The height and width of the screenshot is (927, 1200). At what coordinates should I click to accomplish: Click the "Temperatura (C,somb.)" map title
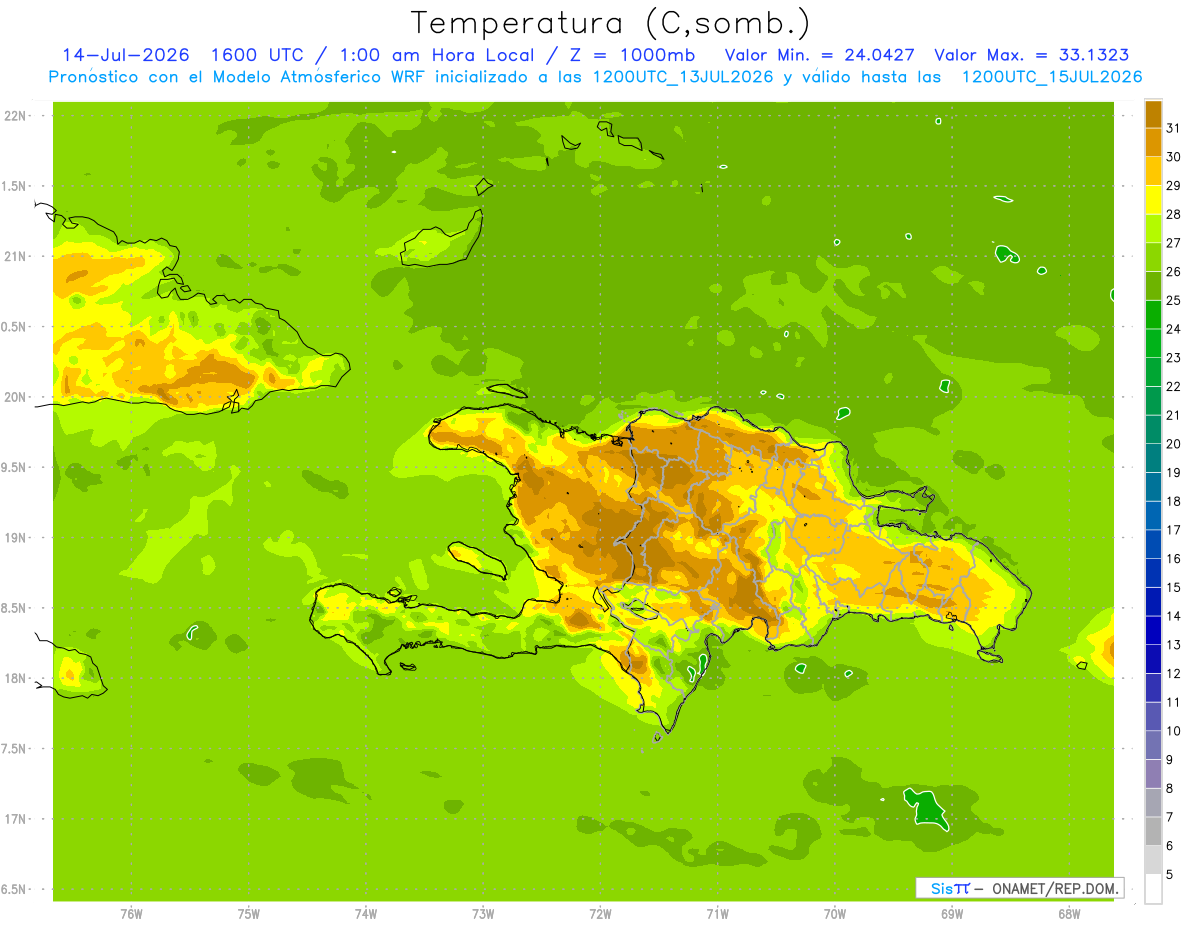click(610, 23)
